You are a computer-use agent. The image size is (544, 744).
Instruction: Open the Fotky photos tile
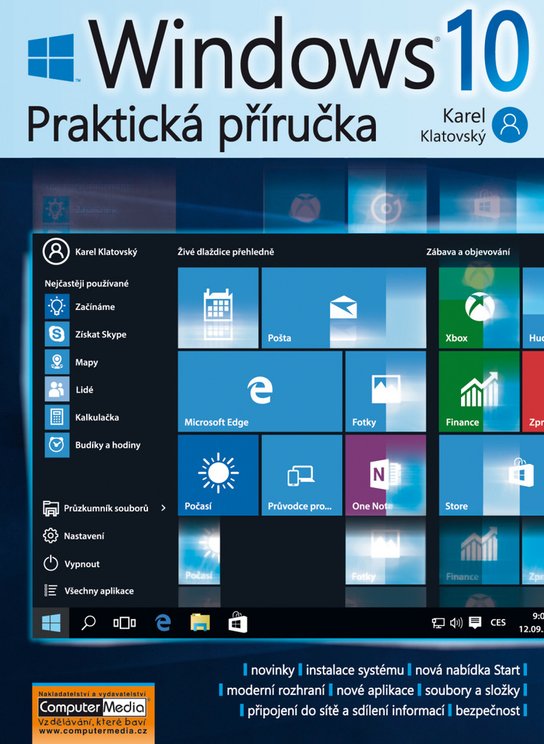[385, 391]
